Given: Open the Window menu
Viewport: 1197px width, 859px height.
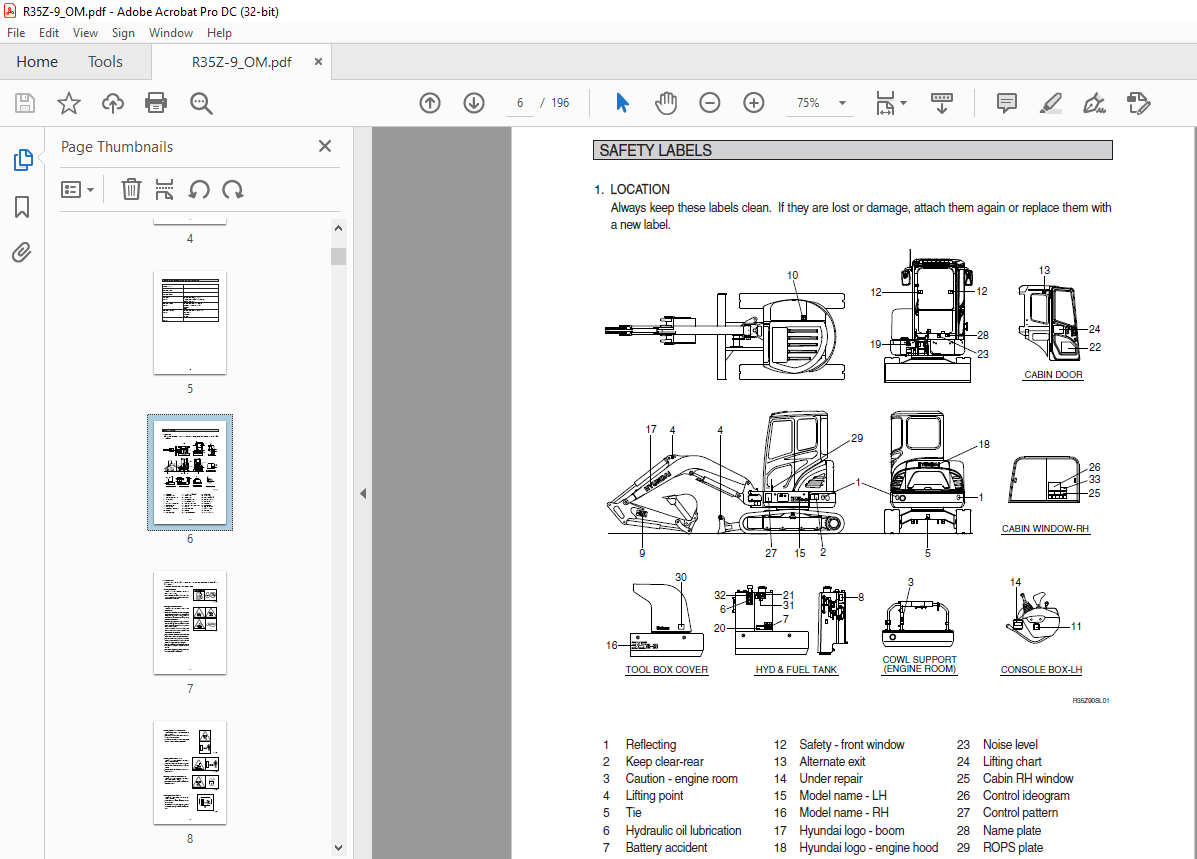Looking at the screenshot, I should point(171,33).
